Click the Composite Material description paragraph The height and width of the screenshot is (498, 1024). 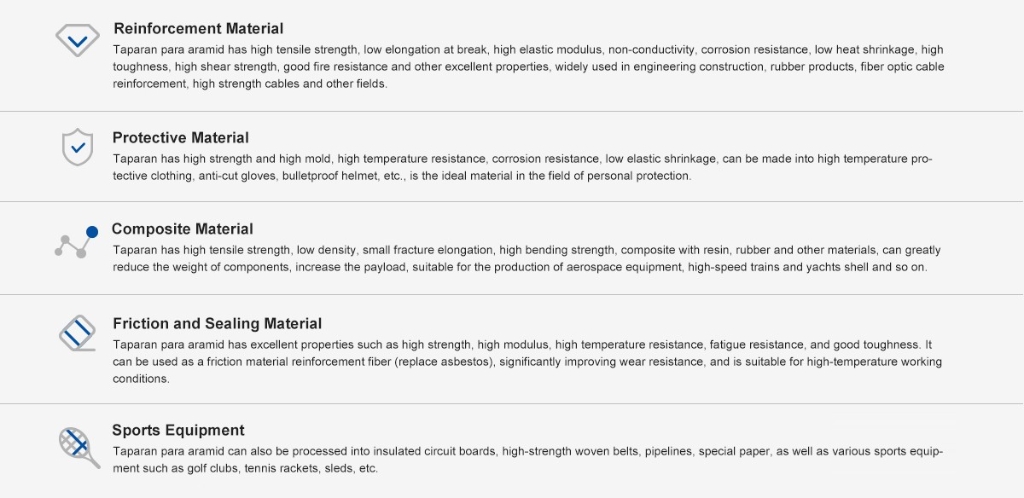coord(526,259)
